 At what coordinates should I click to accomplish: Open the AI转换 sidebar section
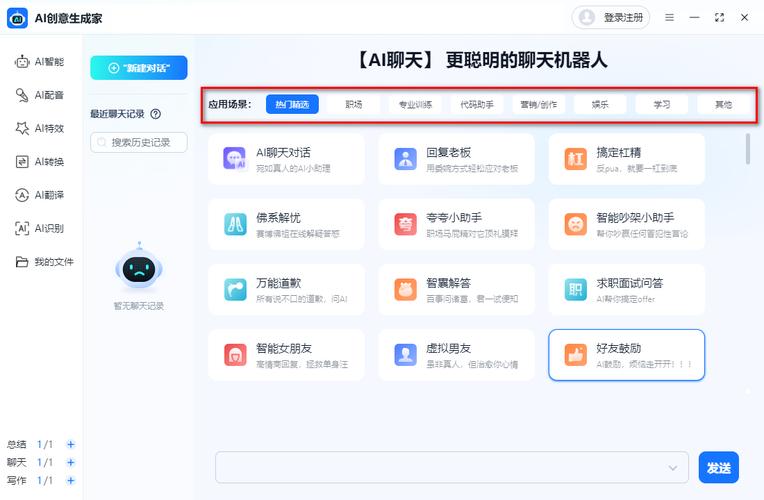(39, 162)
